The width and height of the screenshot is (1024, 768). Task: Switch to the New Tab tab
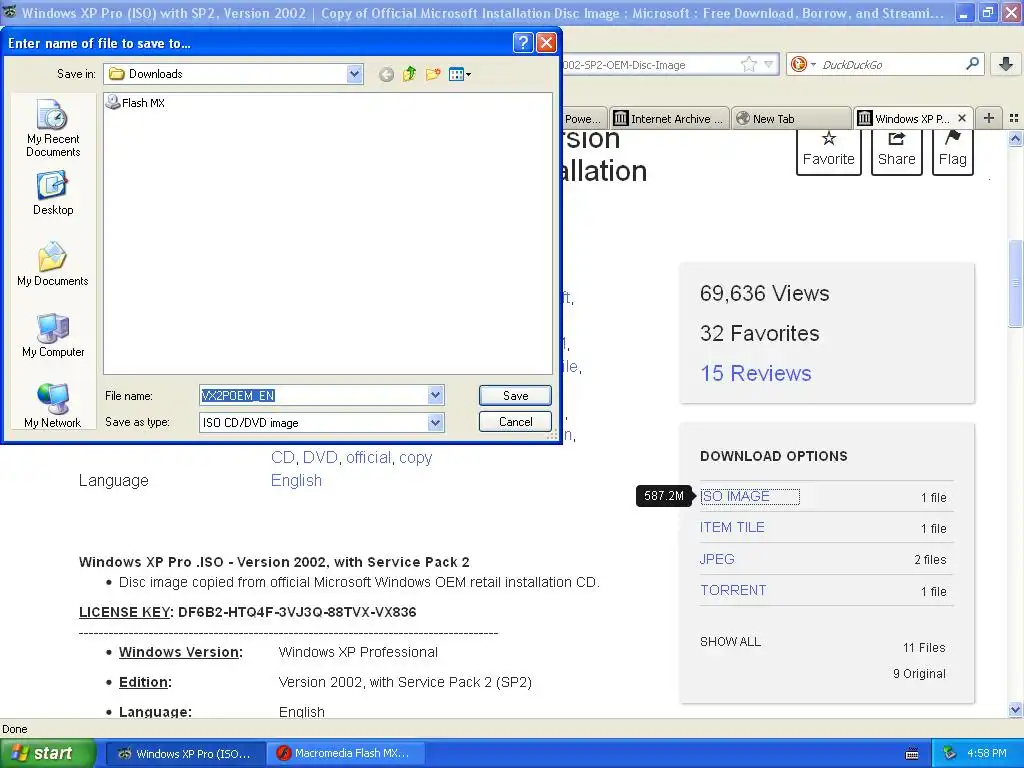(x=791, y=119)
